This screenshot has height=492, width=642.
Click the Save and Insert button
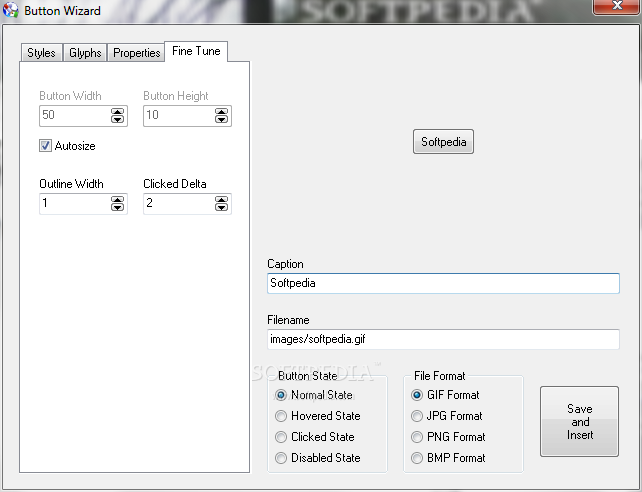click(x=579, y=421)
